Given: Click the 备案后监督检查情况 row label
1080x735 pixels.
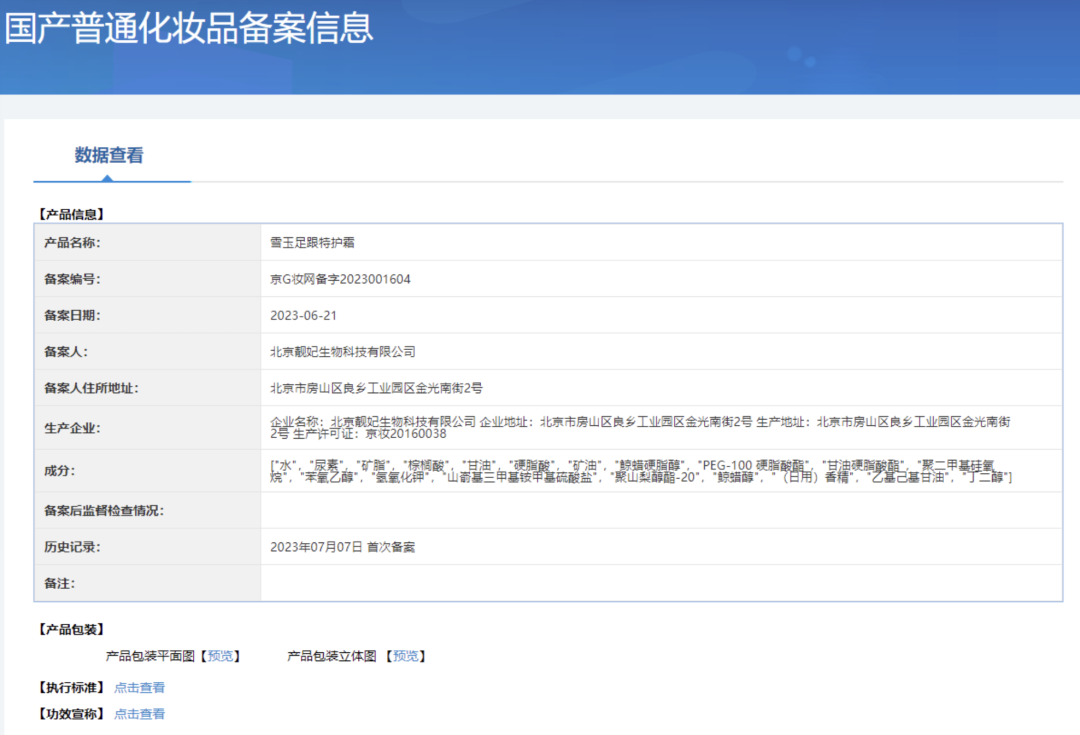Looking at the screenshot, I should 104,510.
